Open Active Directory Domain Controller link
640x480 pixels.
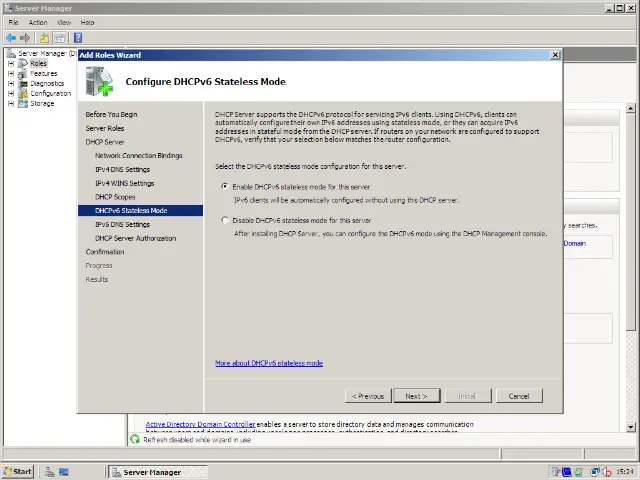200,424
